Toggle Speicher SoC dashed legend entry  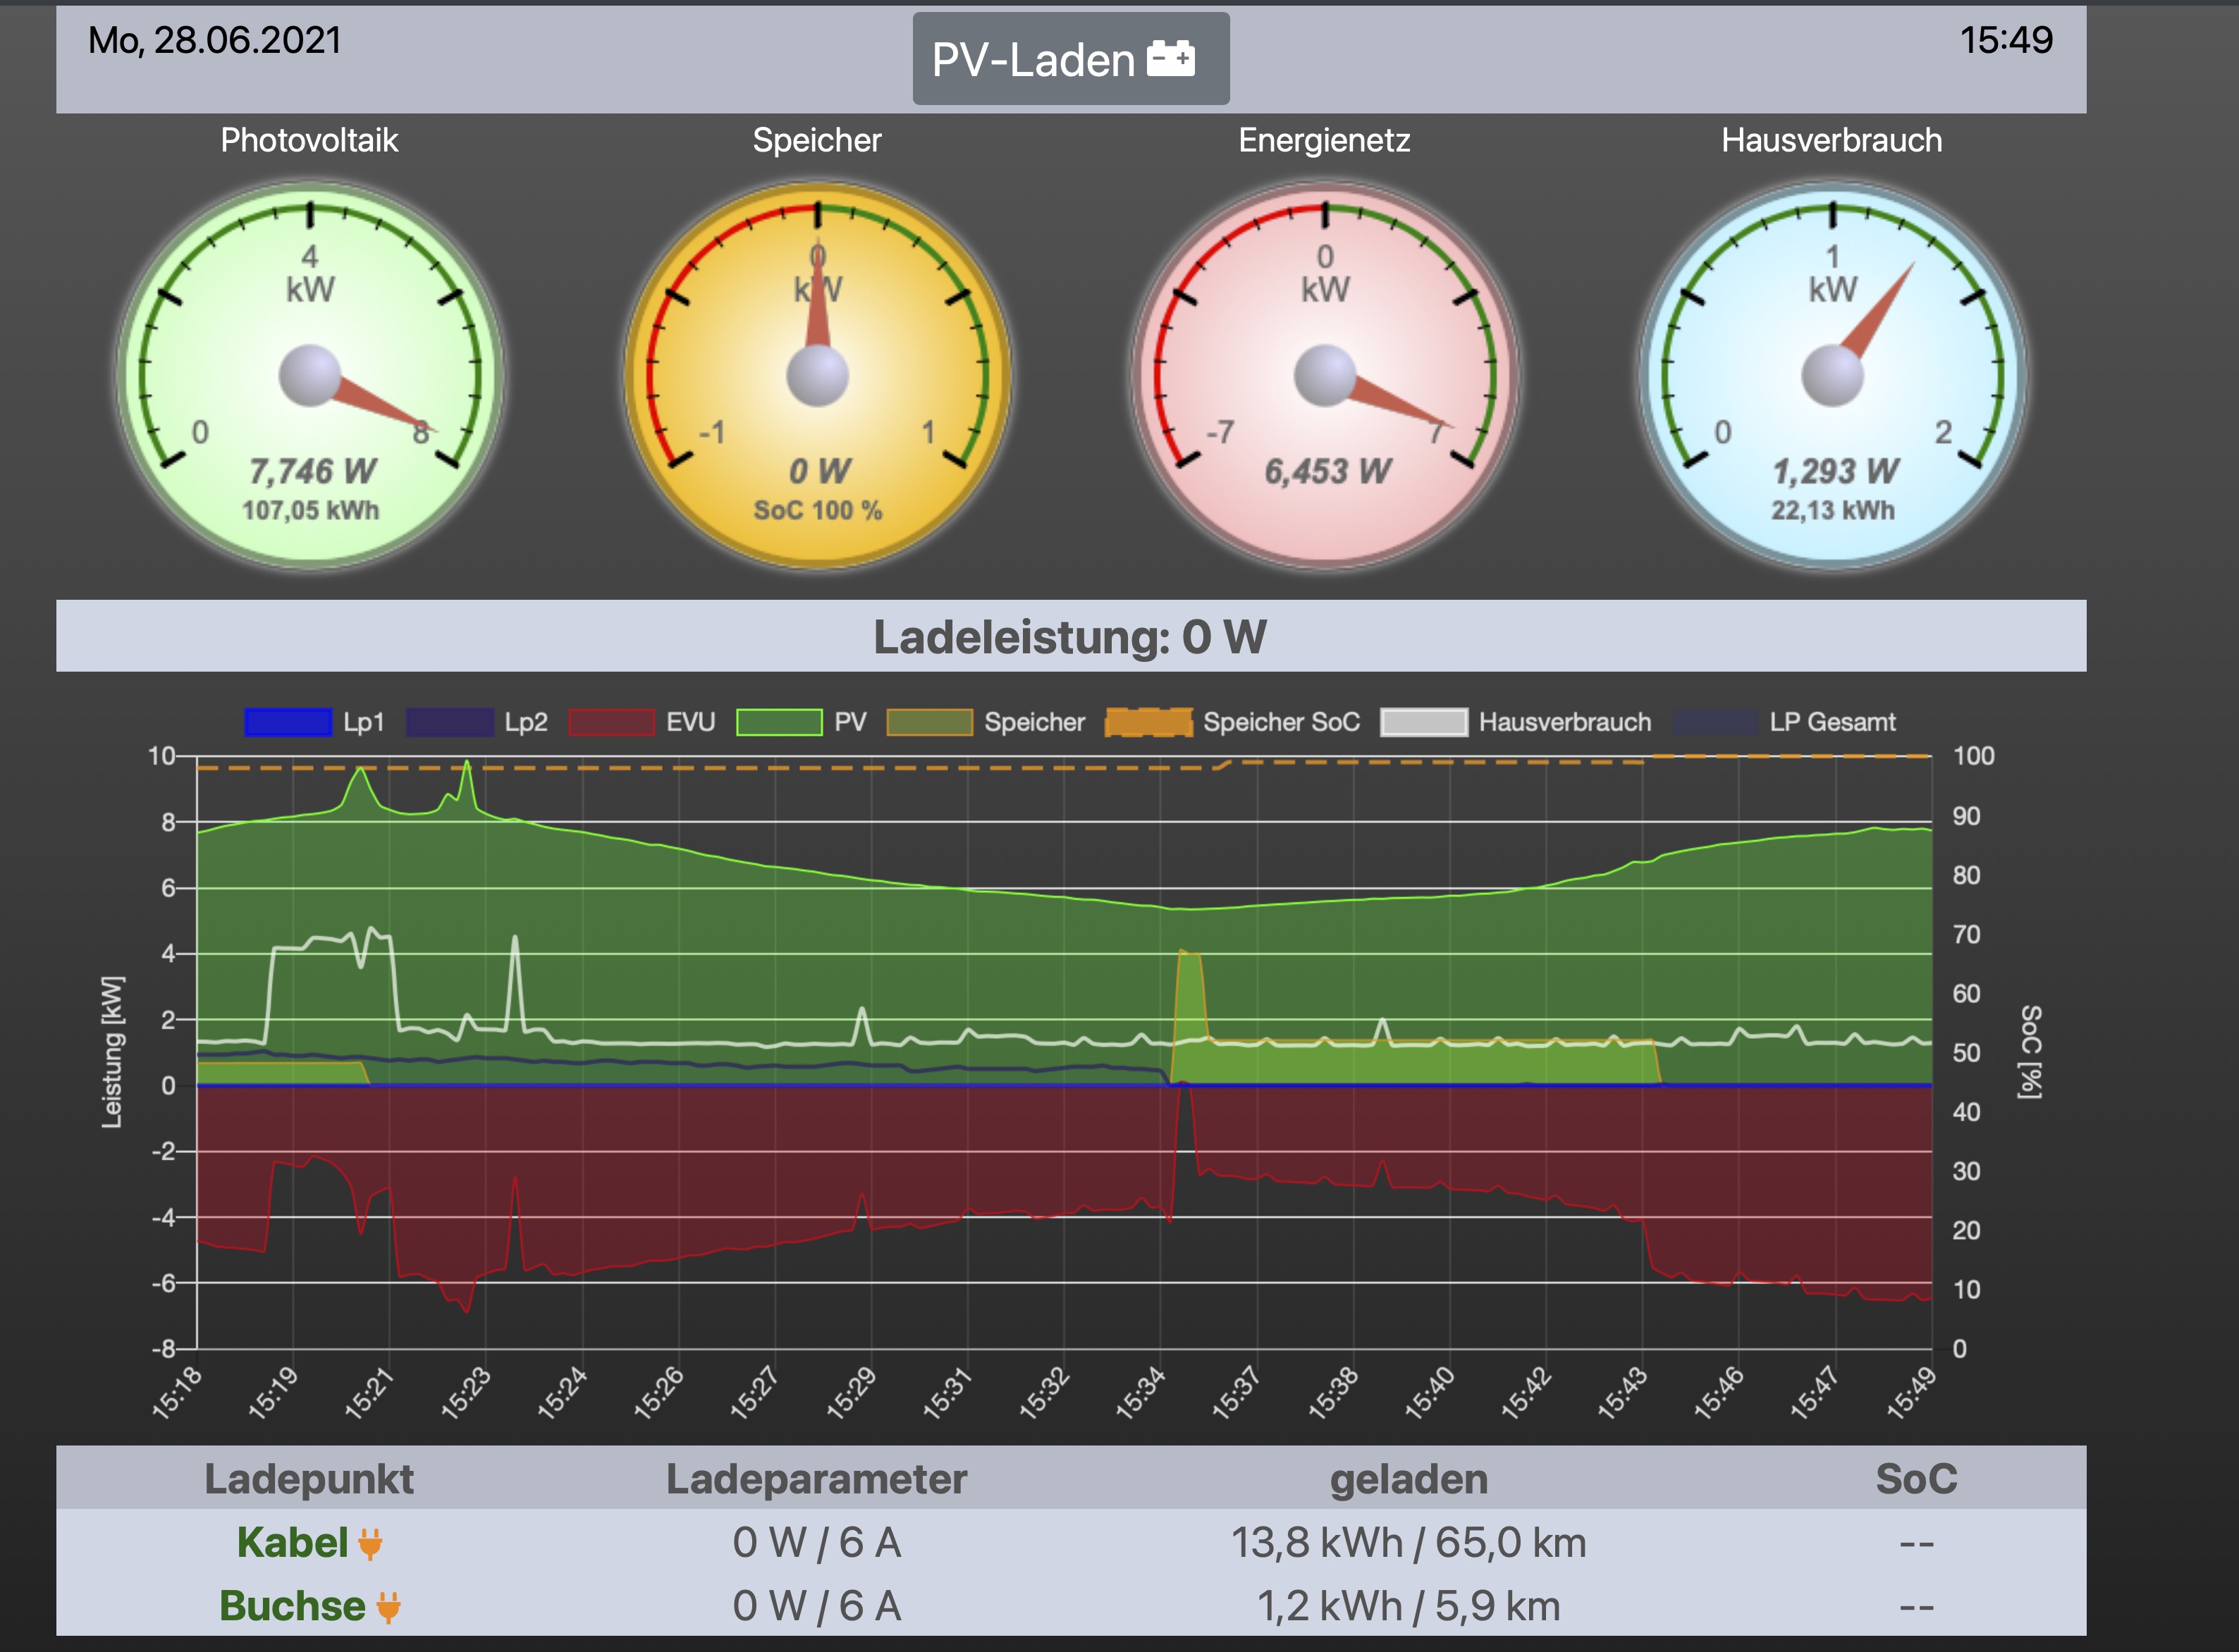click(x=1149, y=722)
